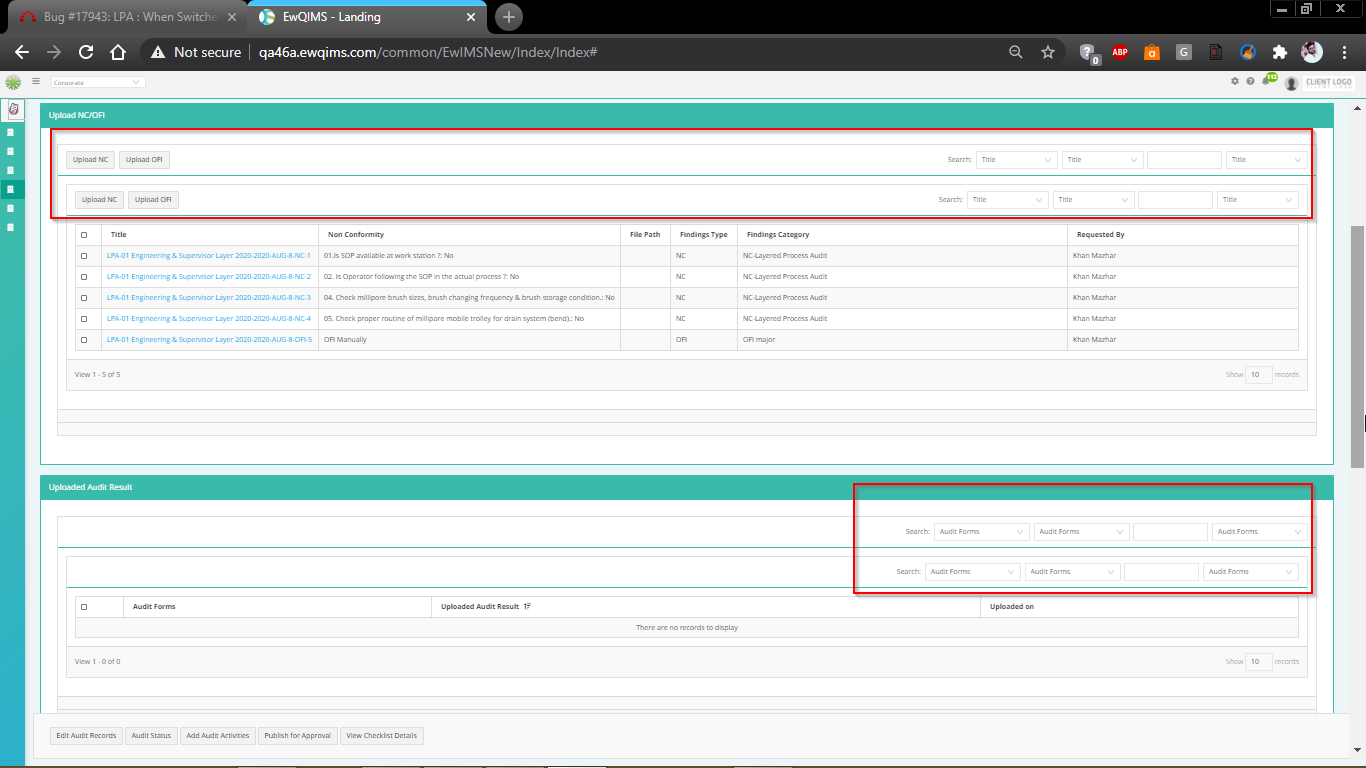The width and height of the screenshot is (1366, 768).
Task: Tick the select-all checkbox in the Title header
Action: (x=84, y=235)
